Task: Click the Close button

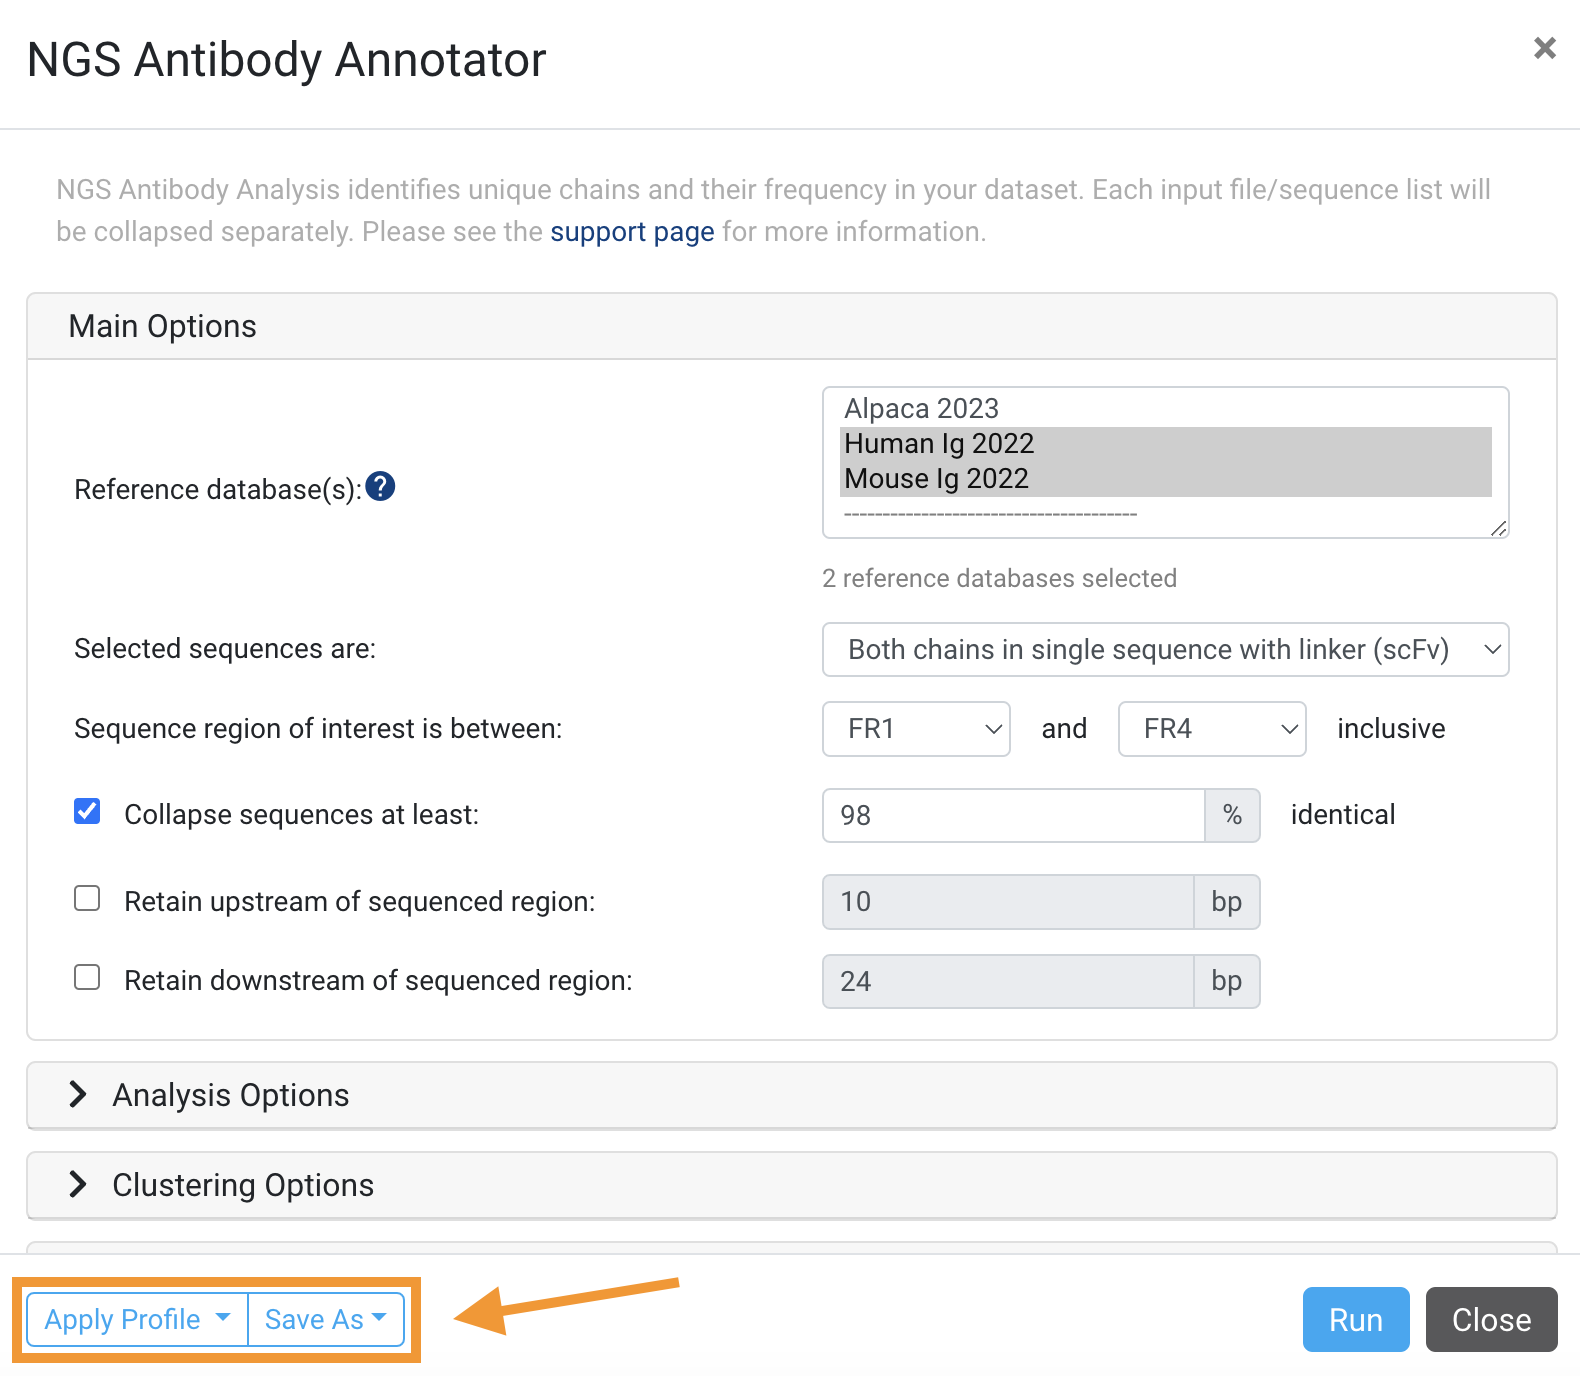Action: point(1491,1319)
